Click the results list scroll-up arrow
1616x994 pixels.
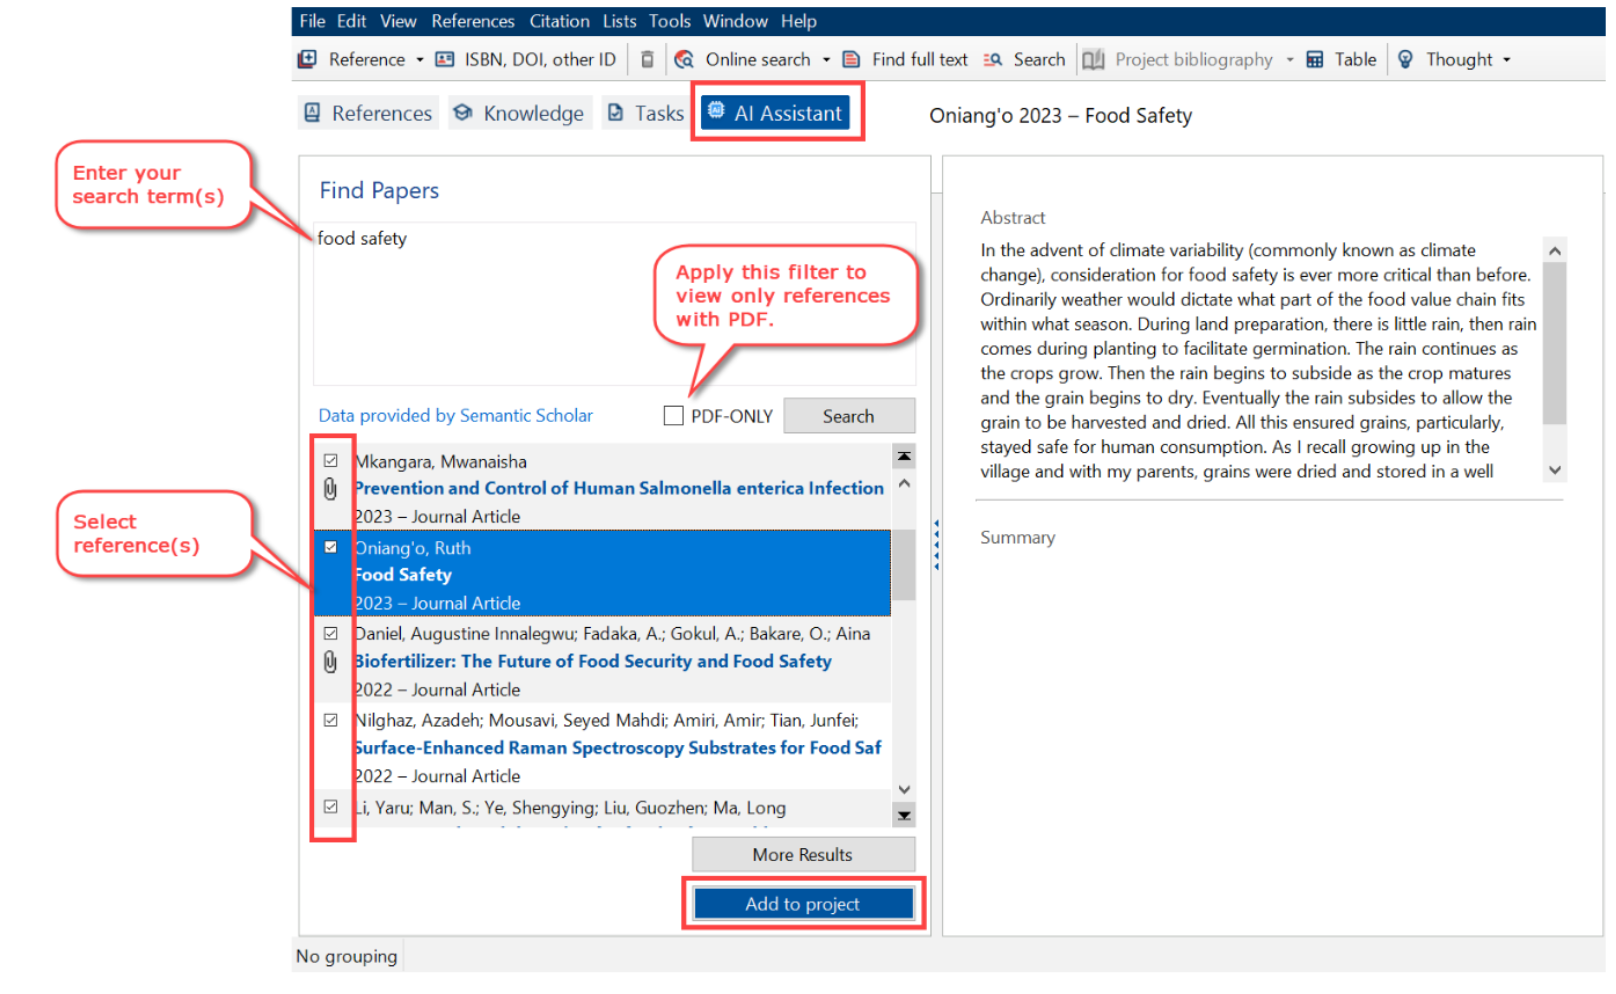(x=904, y=484)
